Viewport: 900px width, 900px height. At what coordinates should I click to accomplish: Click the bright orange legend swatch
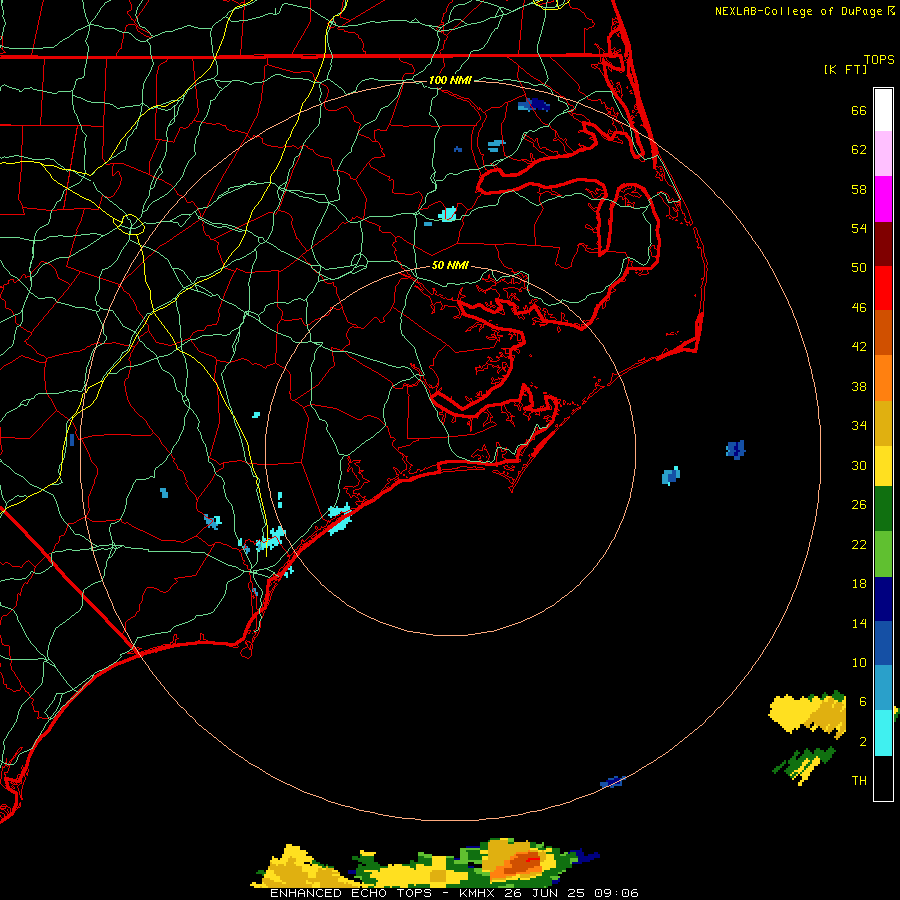(x=883, y=378)
